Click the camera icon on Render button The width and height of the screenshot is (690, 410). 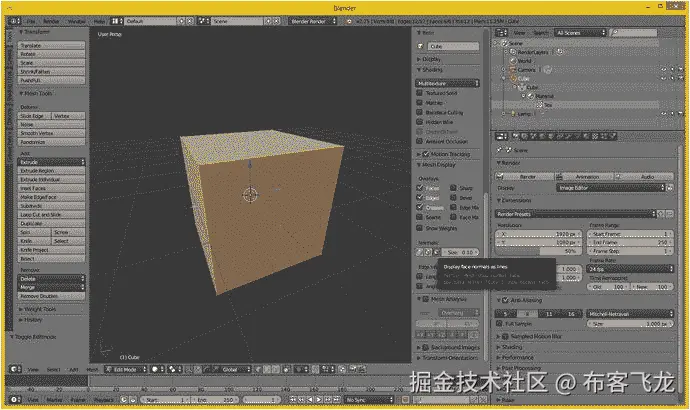[500, 176]
